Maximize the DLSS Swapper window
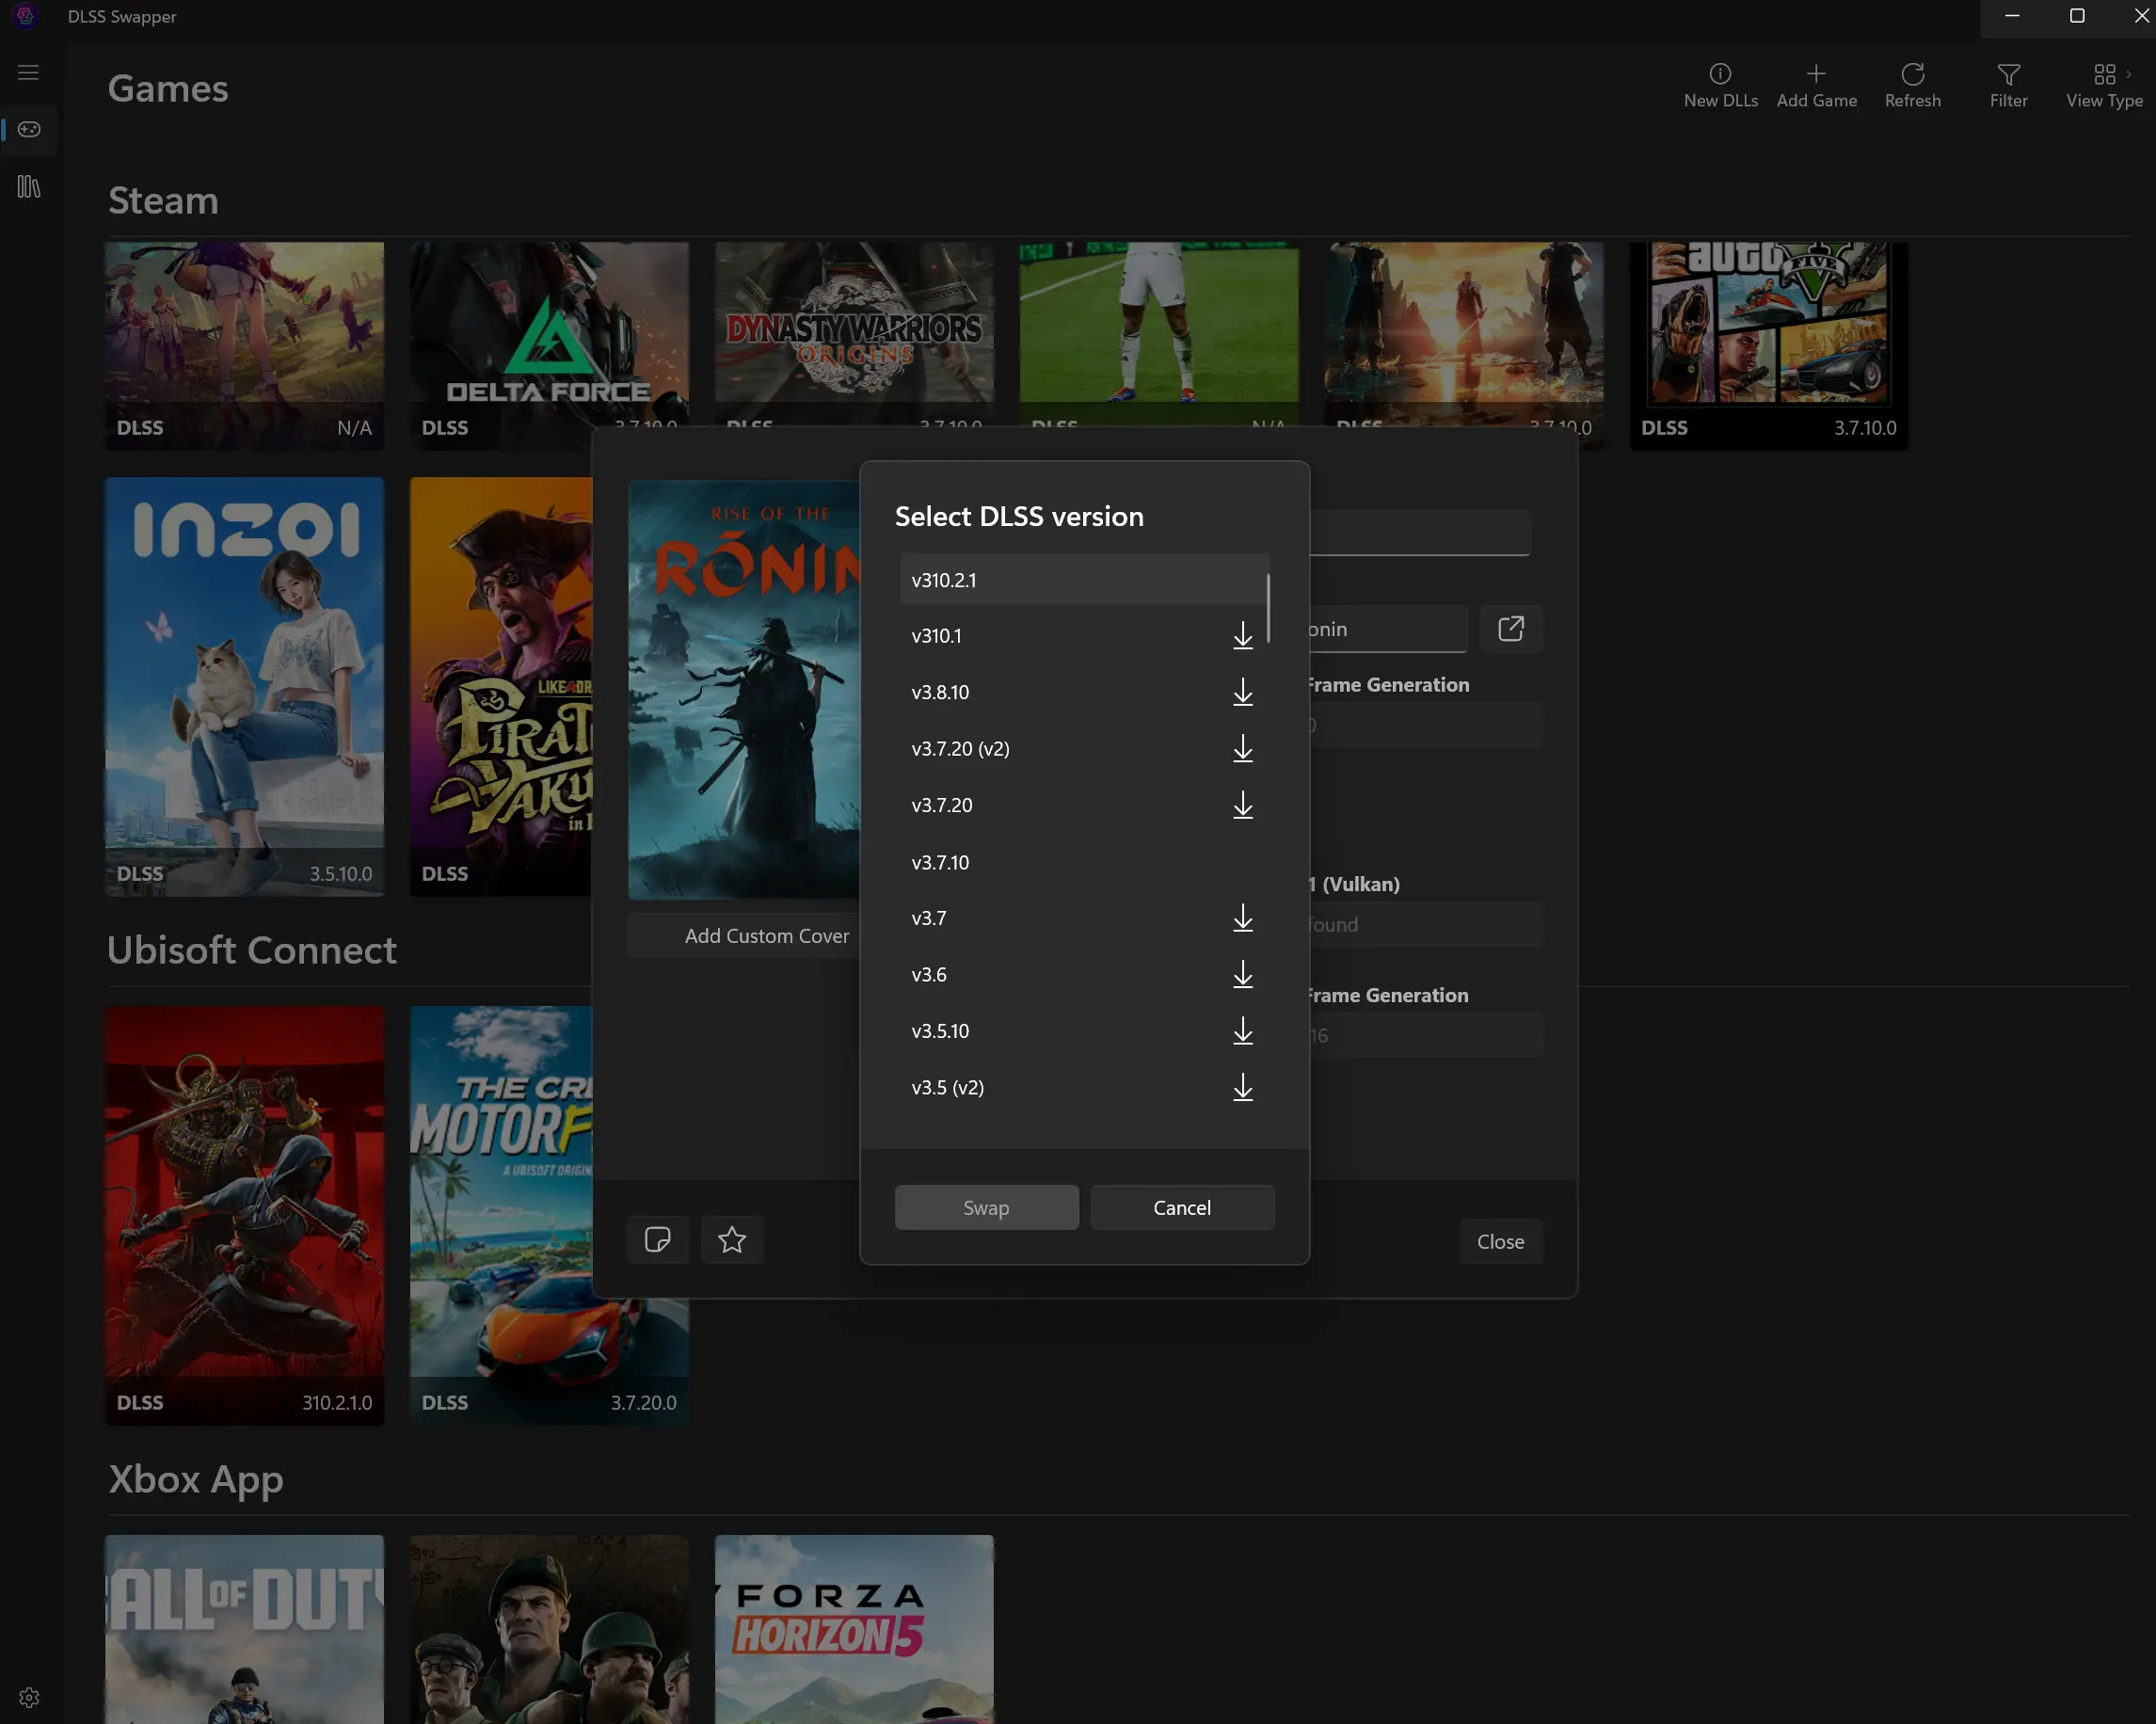Screen dimensions: 2156x1724 [x=2076, y=16]
